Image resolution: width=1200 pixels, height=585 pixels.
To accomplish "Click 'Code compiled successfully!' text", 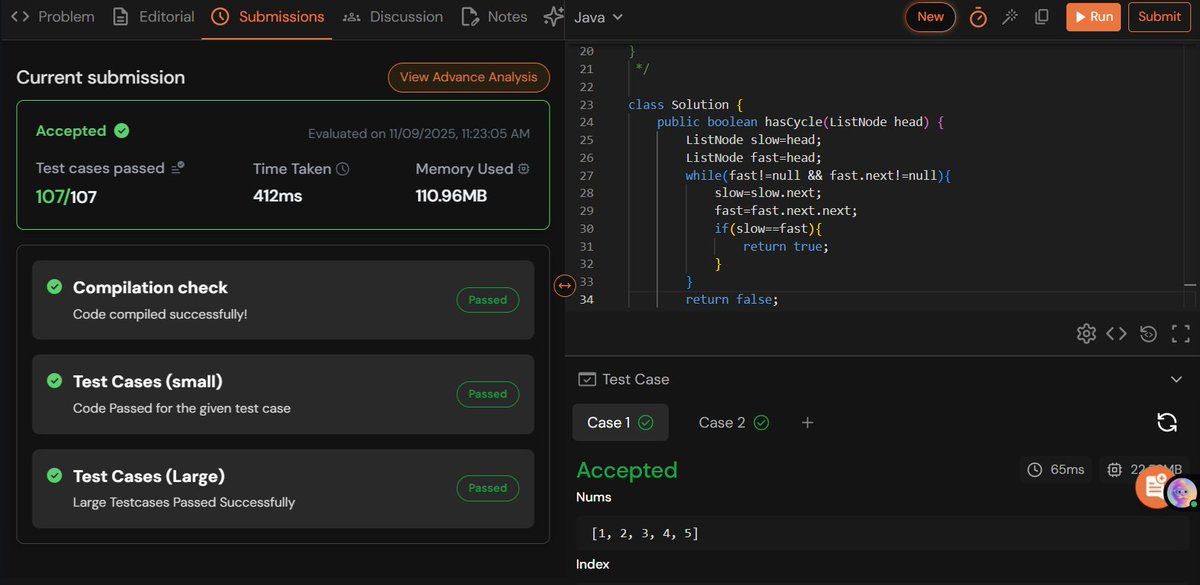I will coord(160,314).
